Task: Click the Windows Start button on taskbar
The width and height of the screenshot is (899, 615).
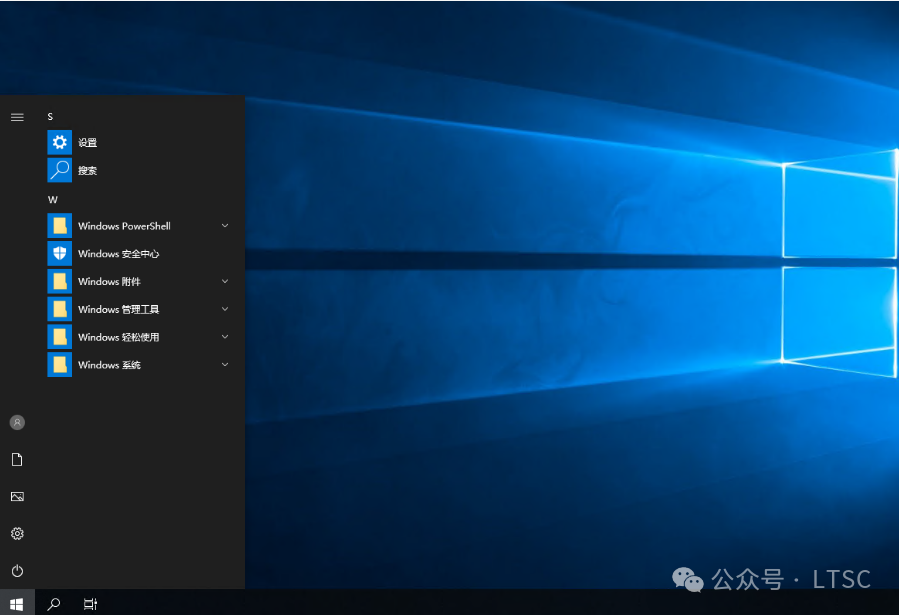Action: pyautogui.click(x=17, y=603)
